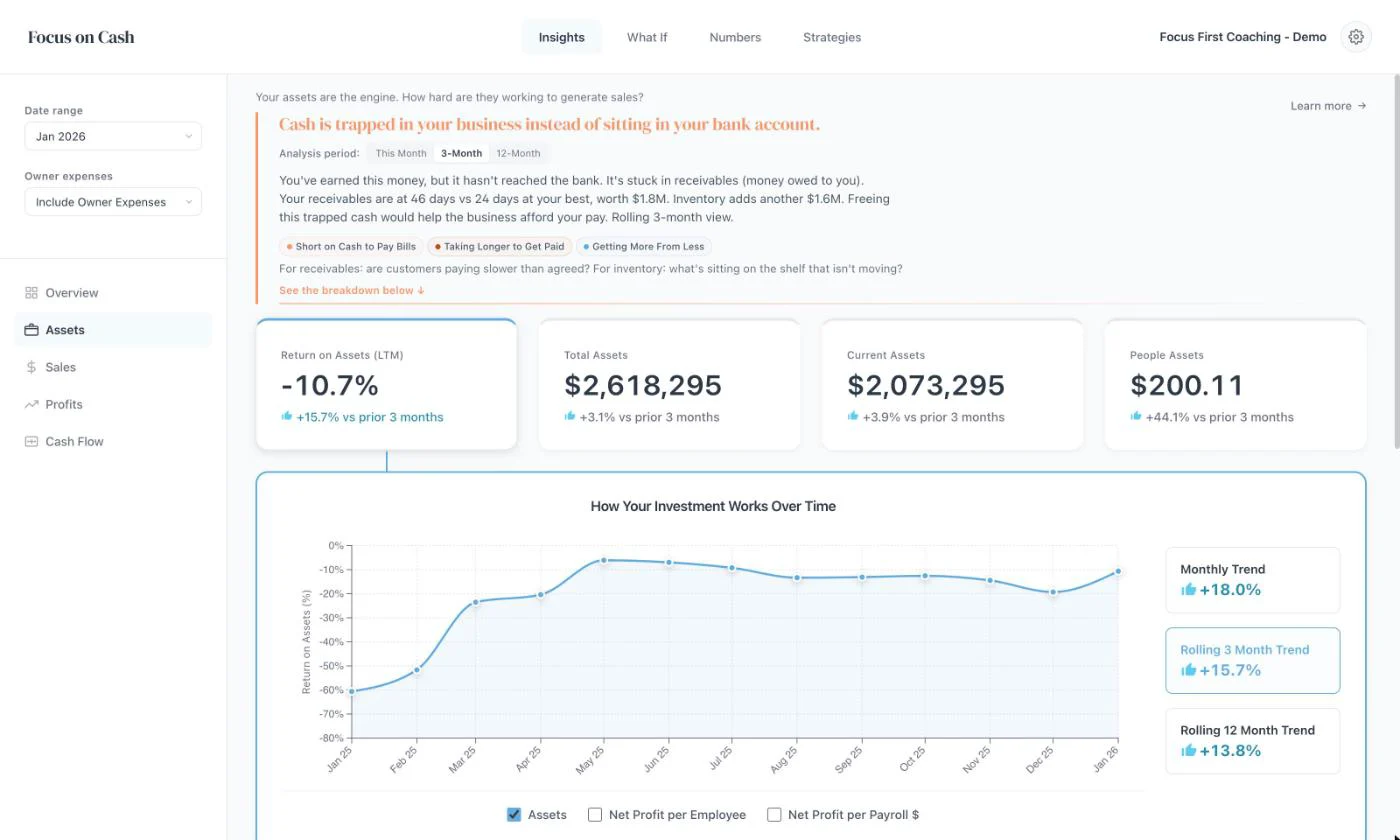This screenshot has height=840, width=1400.
Task: Click the Focus on Cash logo
Action: click(81, 37)
